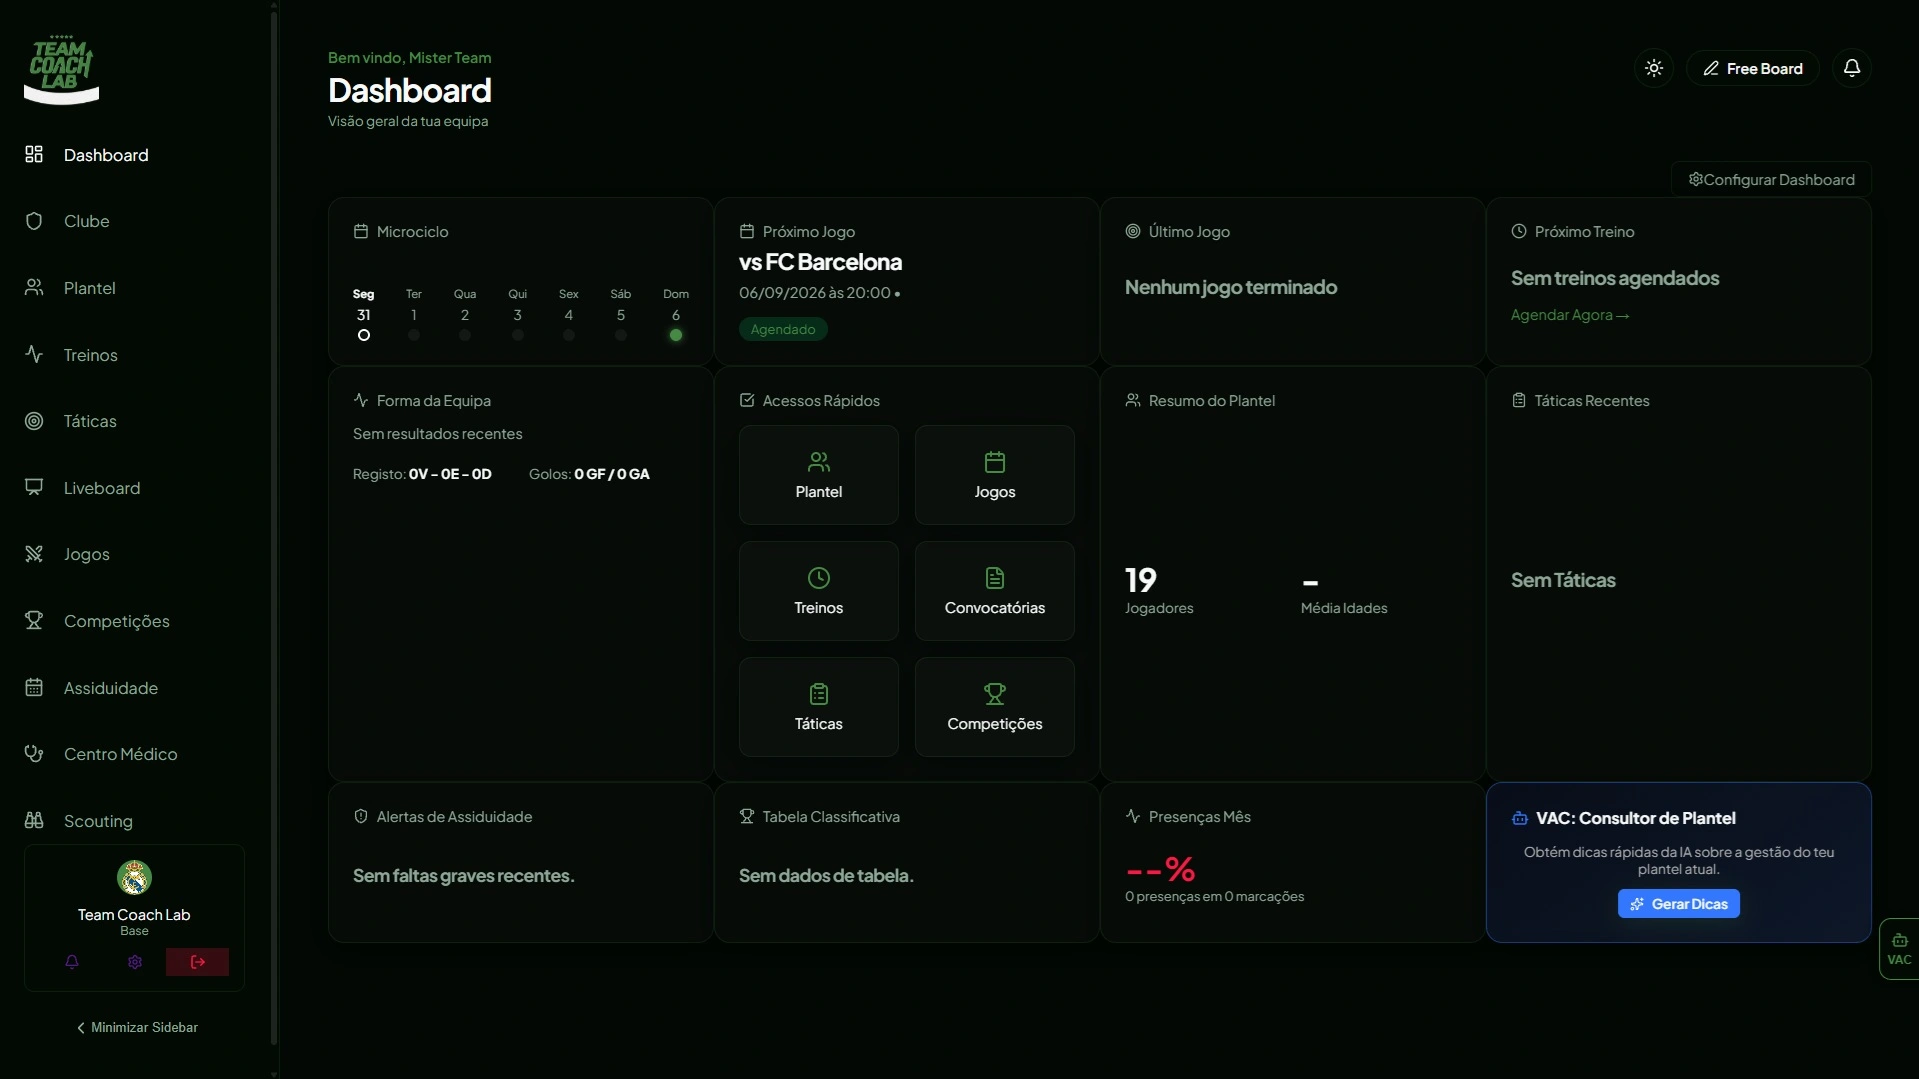The image size is (1919, 1079).
Task: Open the purple settings gear in profile card
Action: click(x=135, y=962)
